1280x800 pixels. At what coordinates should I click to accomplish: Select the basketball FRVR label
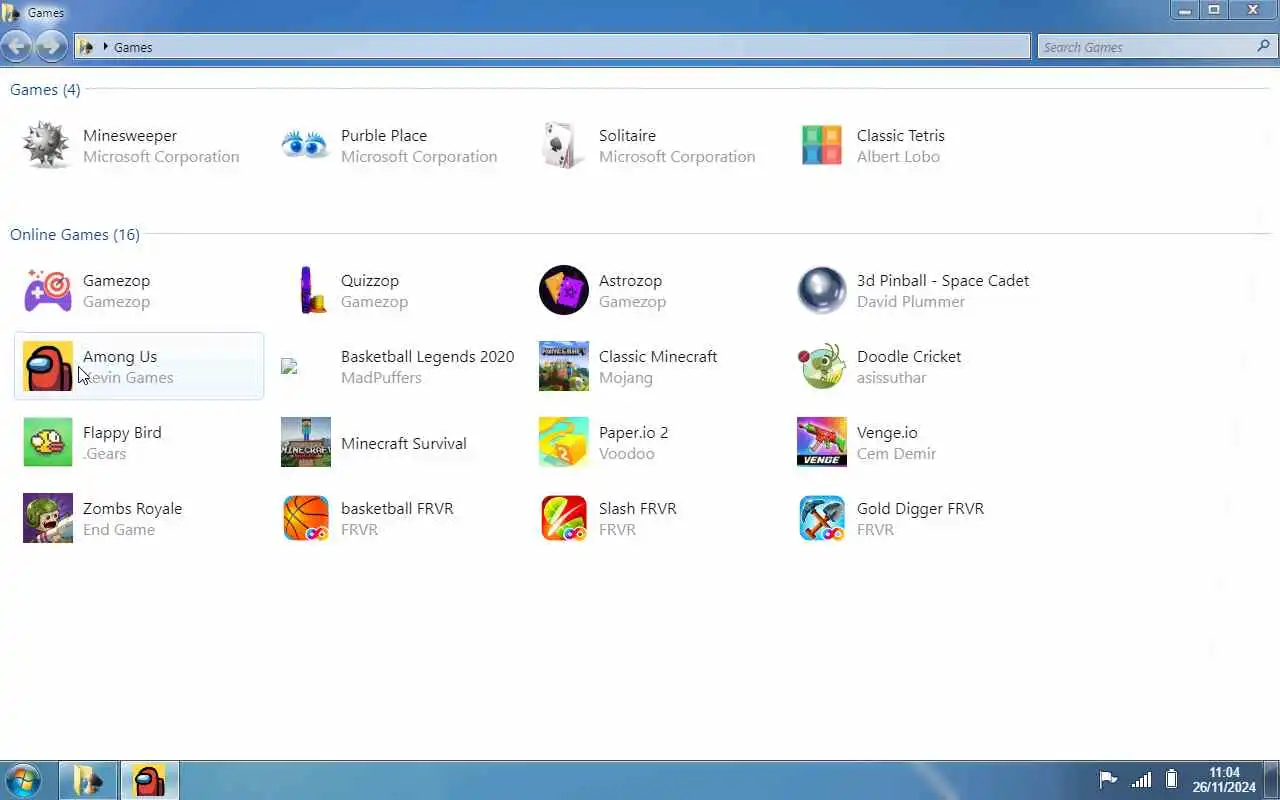pyautogui.click(x=397, y=508)
